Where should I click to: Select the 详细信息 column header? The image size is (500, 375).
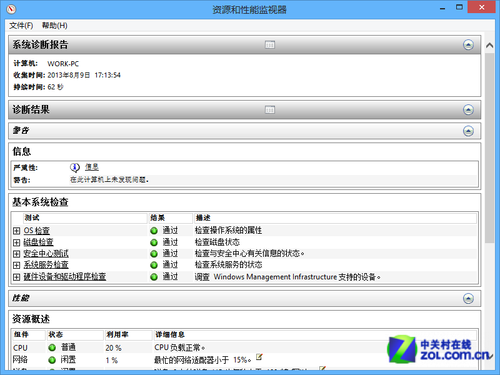point(315,335)
